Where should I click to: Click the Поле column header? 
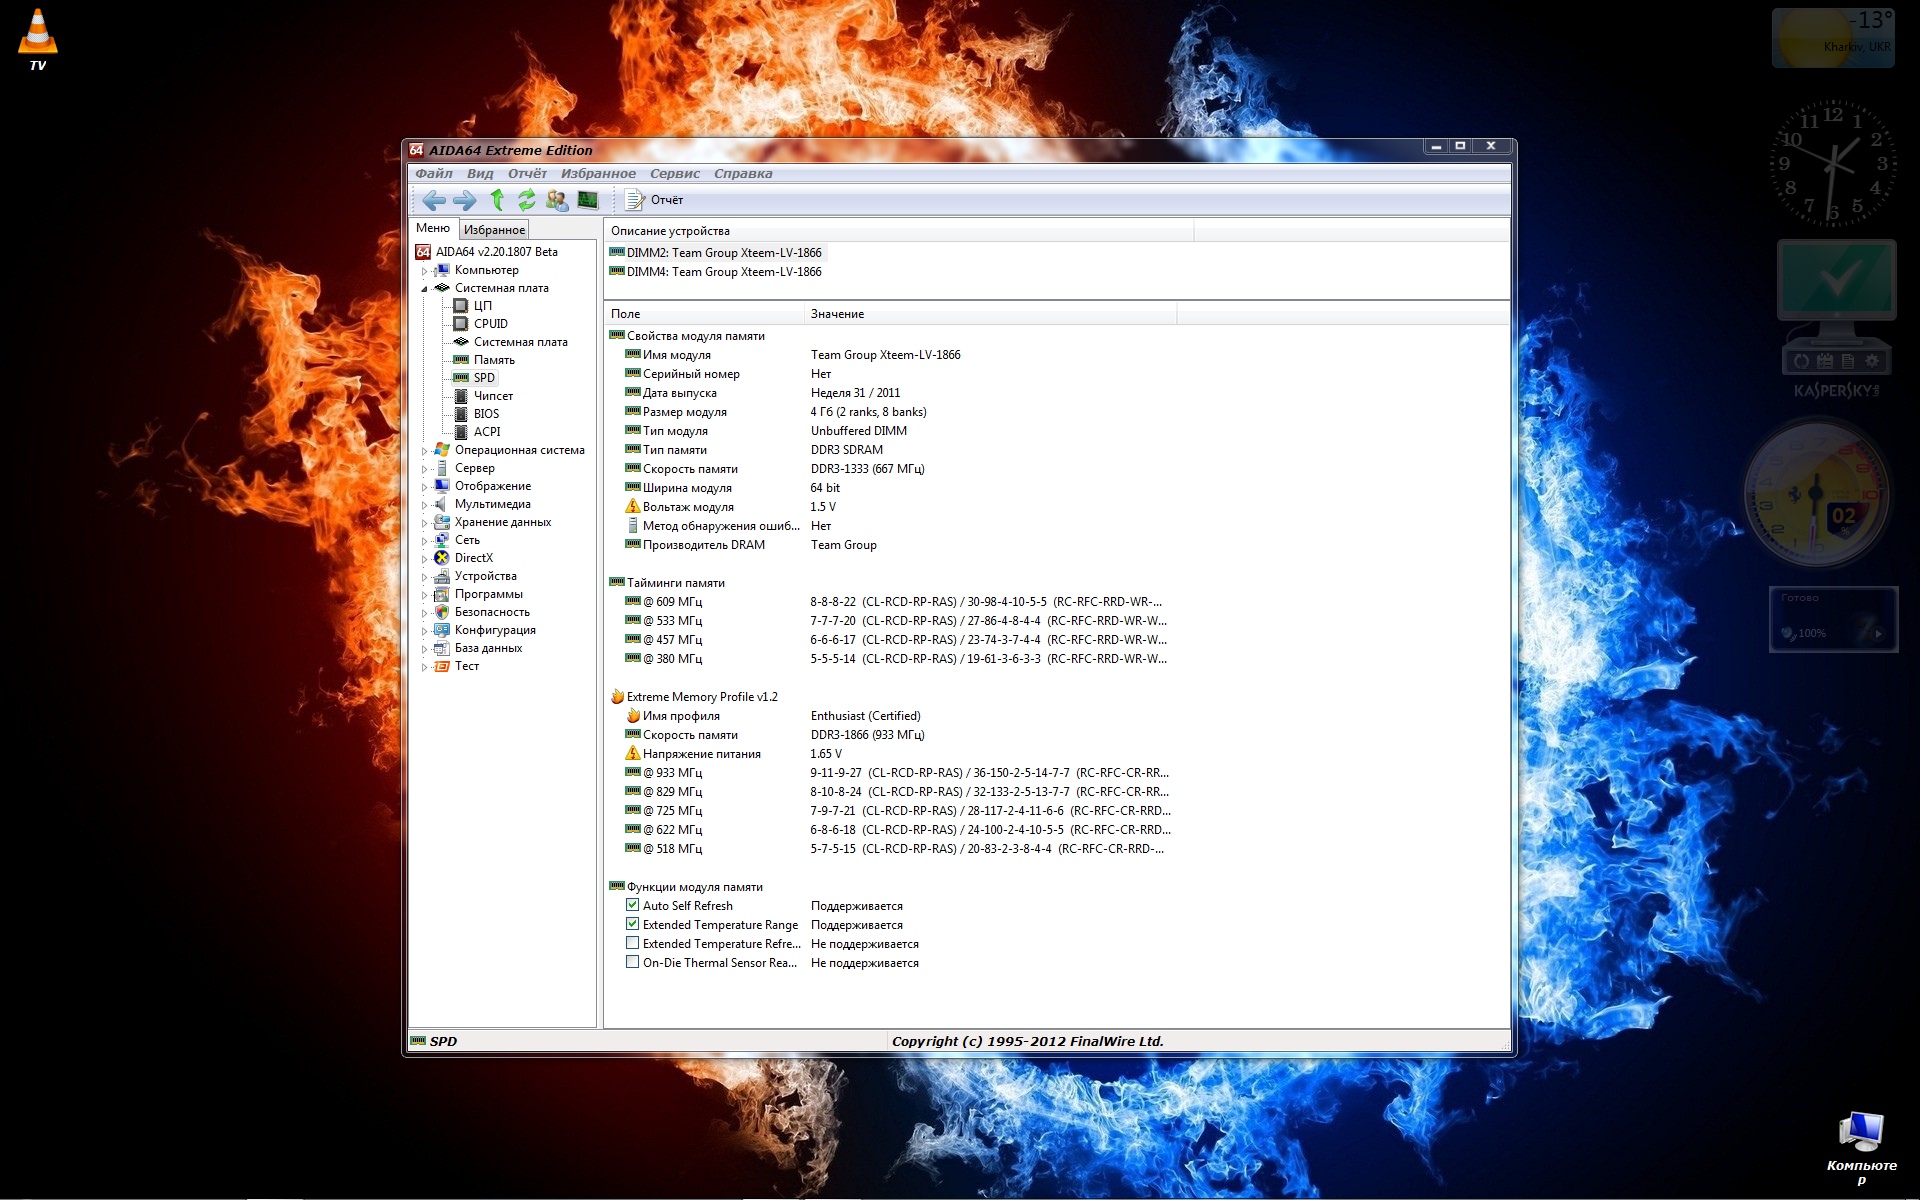coord(704,314)
